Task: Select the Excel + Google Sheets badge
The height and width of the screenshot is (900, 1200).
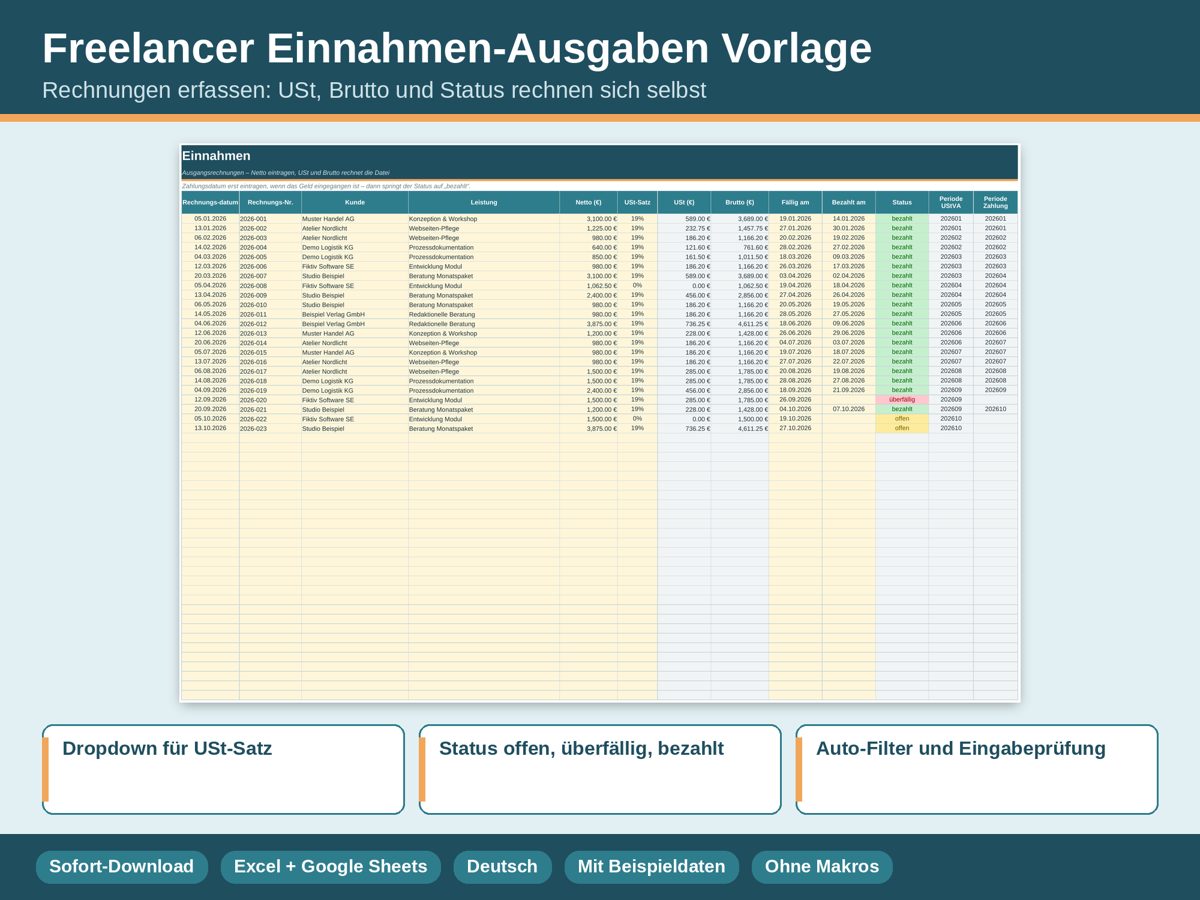Action: tap(330, 867)
